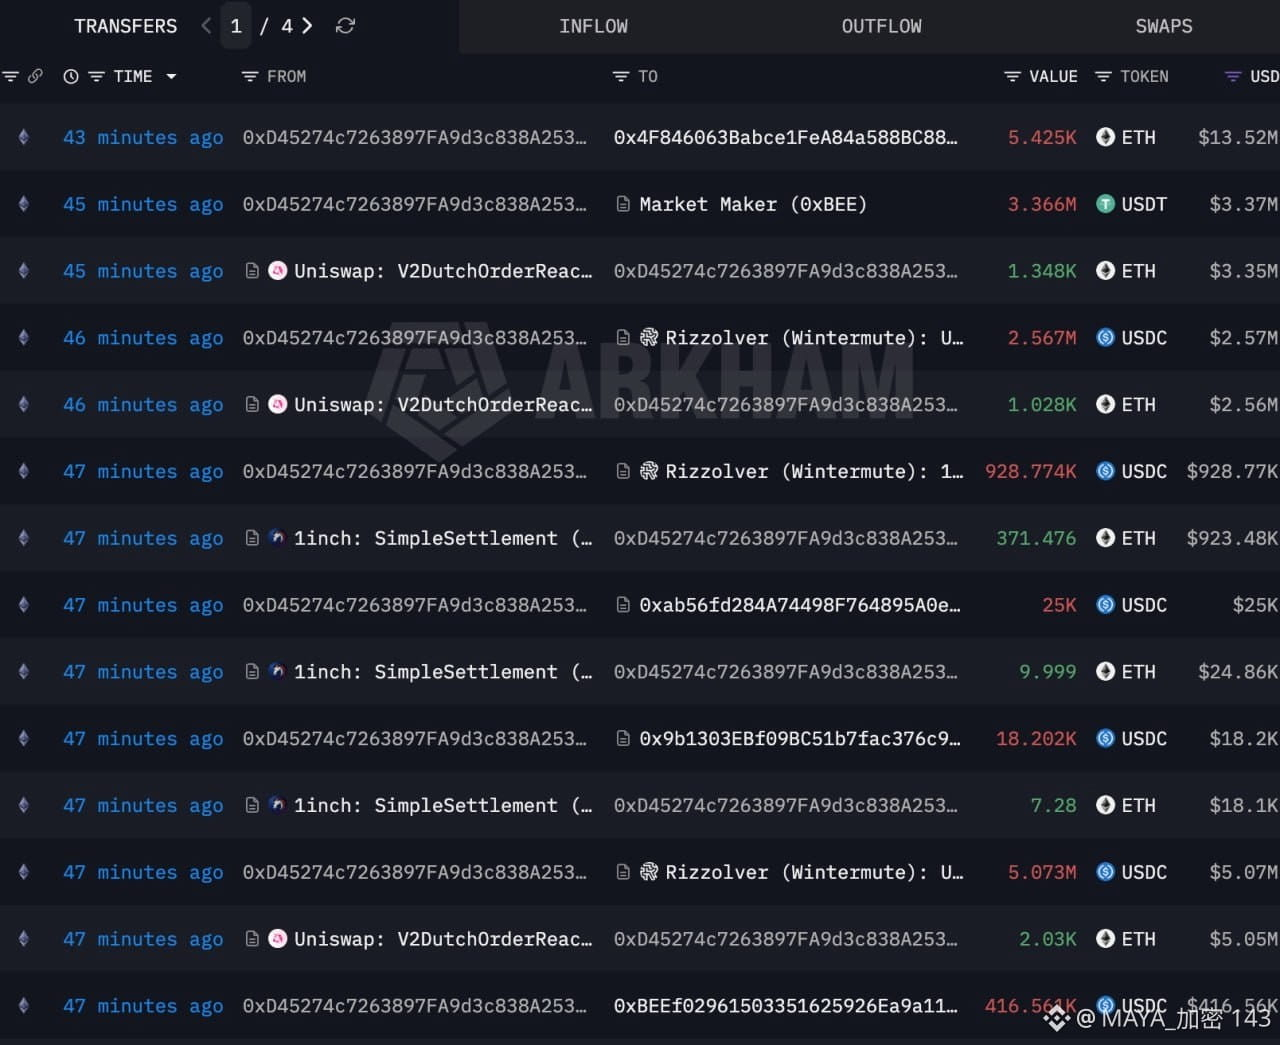Open the TO column filter

[x=621, y=77]
